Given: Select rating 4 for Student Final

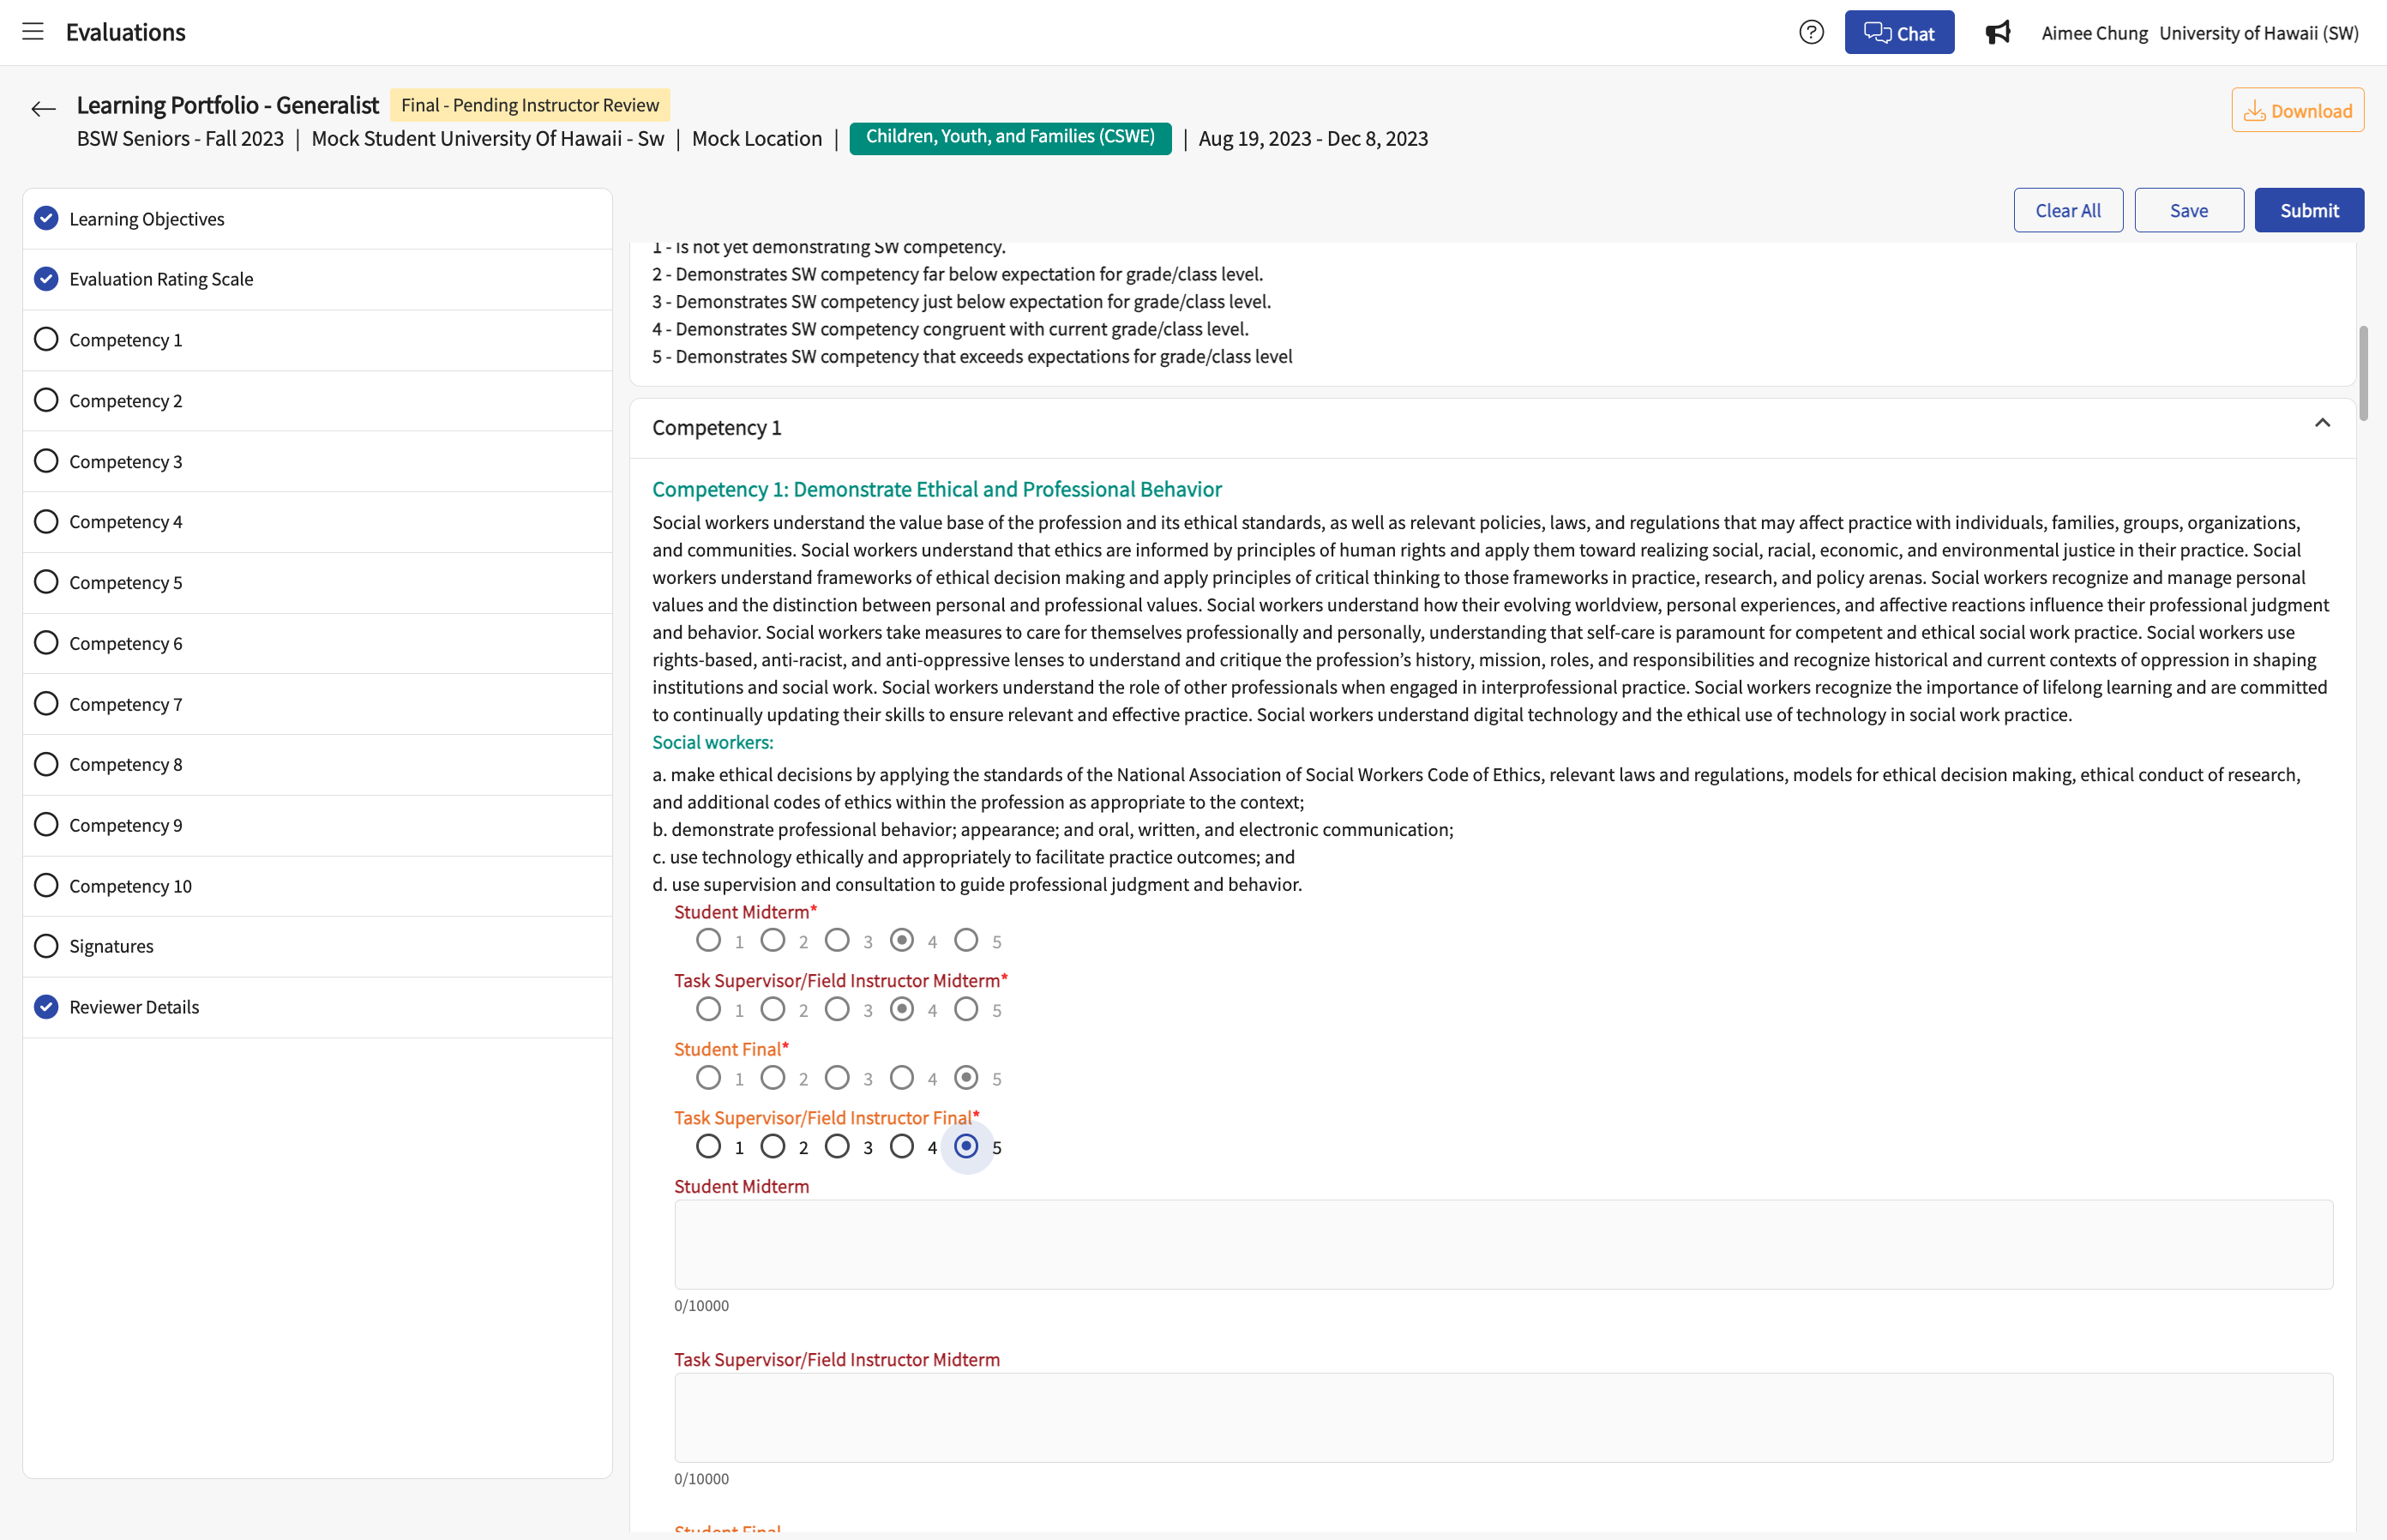Looking at the screenshot, I should click(902, 1077).
